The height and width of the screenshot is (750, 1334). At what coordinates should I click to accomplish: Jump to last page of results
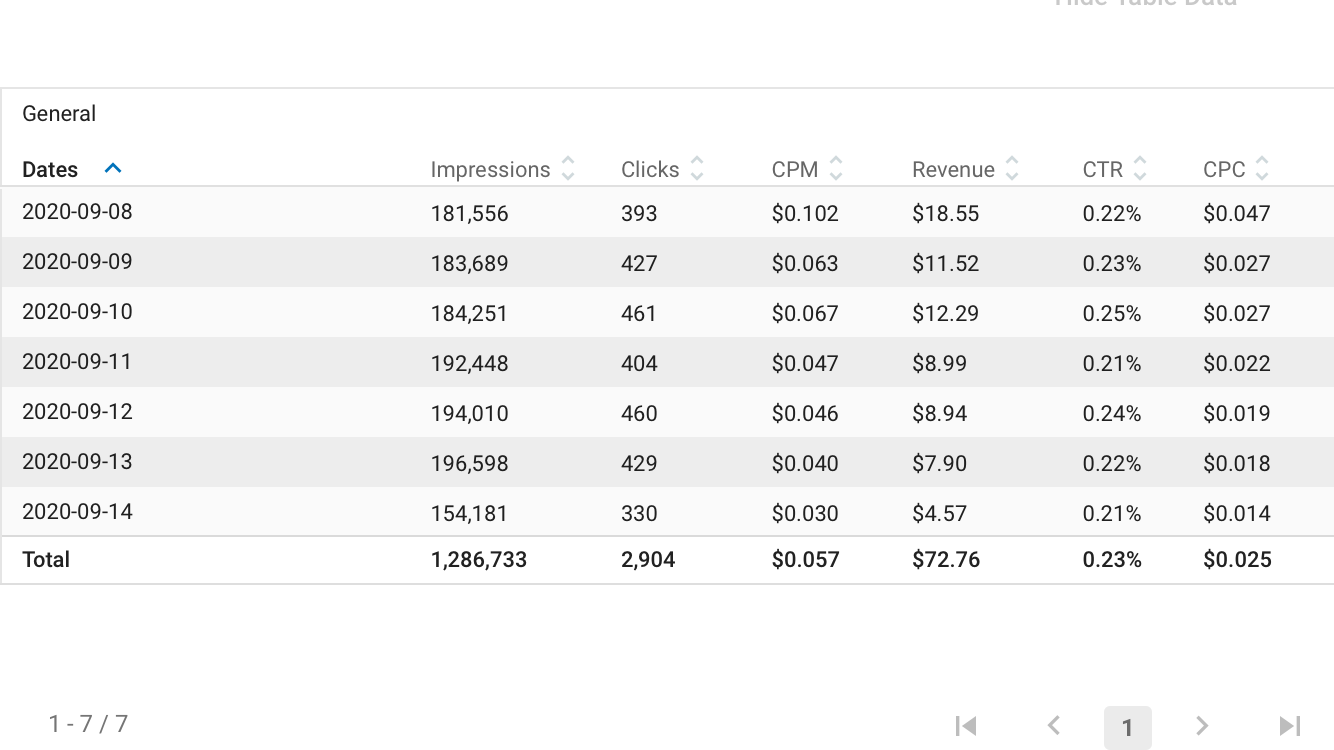coord(1290,726)
